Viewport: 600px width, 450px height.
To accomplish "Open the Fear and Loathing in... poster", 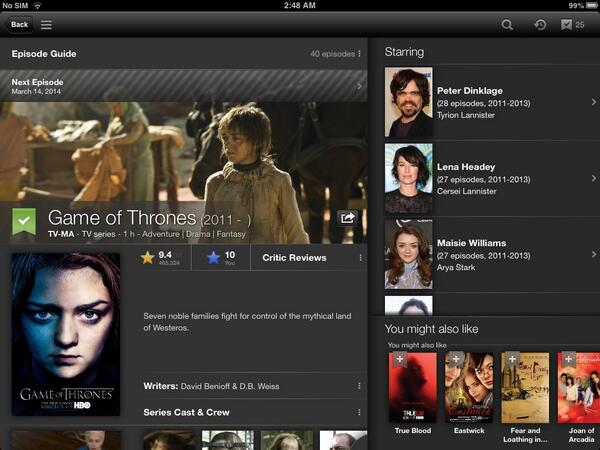I will coord(525,388).
